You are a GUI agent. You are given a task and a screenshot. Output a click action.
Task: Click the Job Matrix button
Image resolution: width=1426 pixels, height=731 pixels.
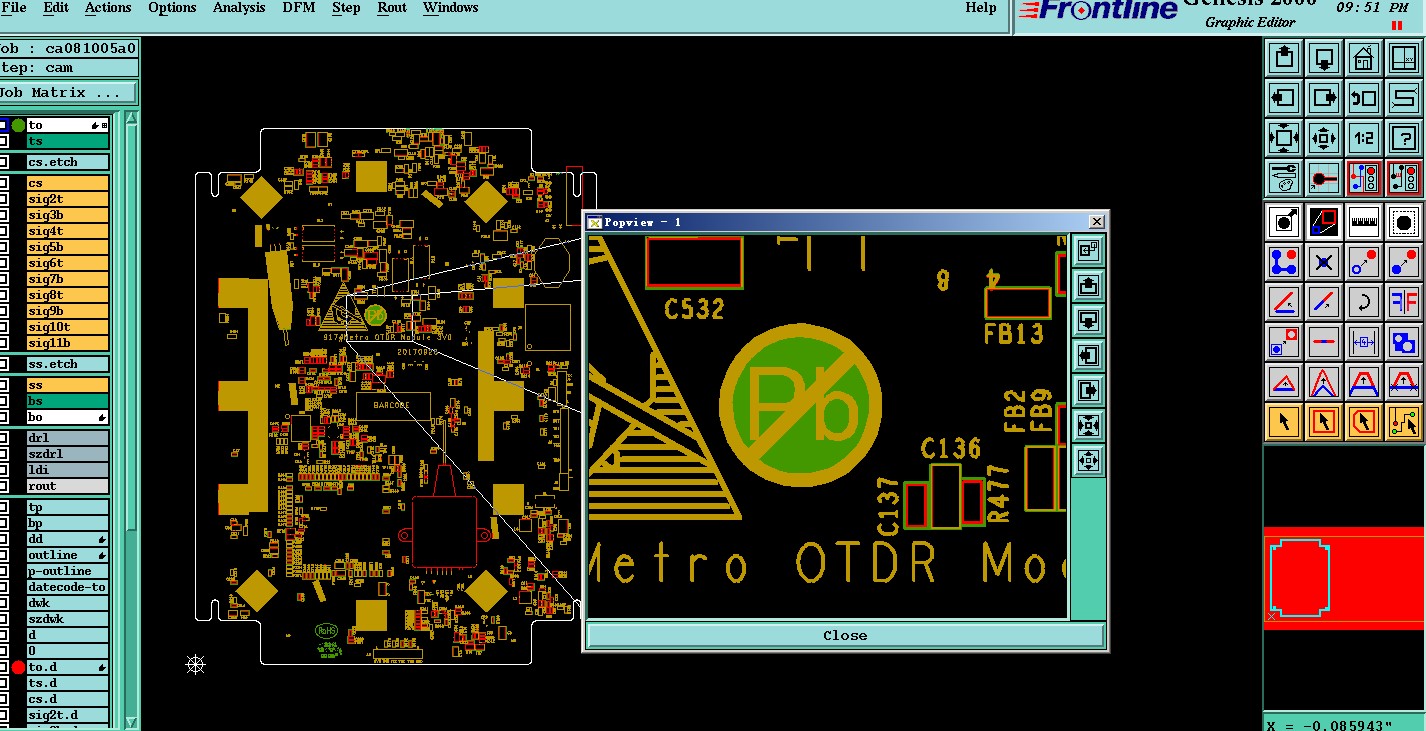point(68,92)
